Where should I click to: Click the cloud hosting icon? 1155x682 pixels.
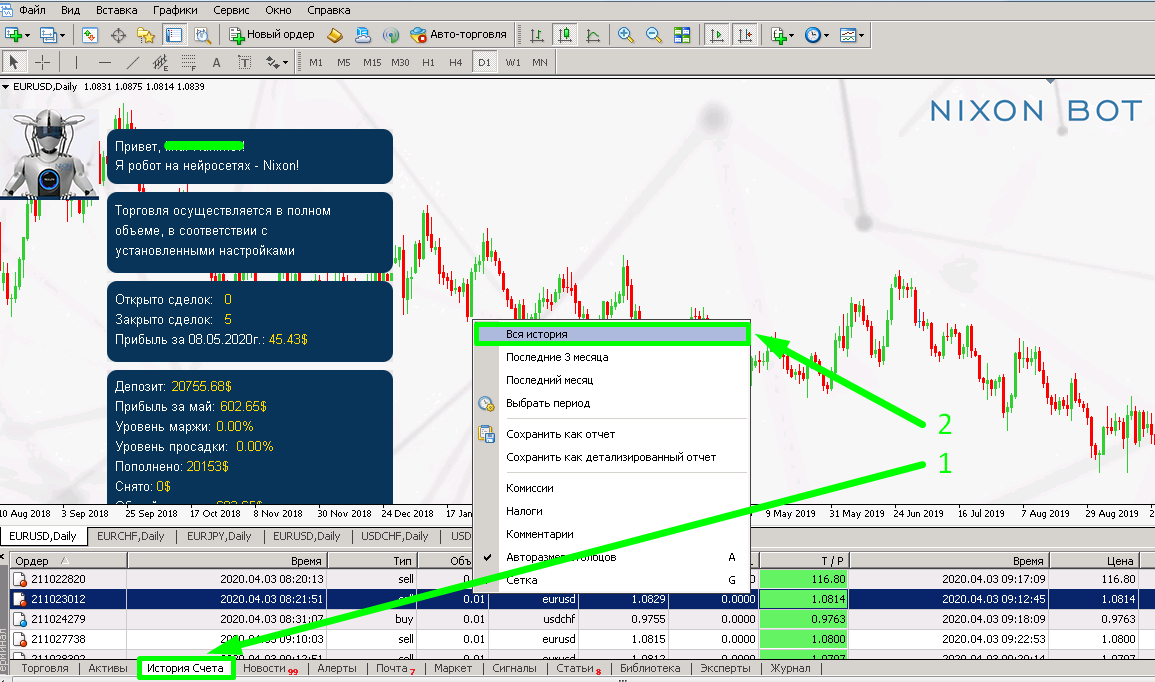click(x=362, y=35)
